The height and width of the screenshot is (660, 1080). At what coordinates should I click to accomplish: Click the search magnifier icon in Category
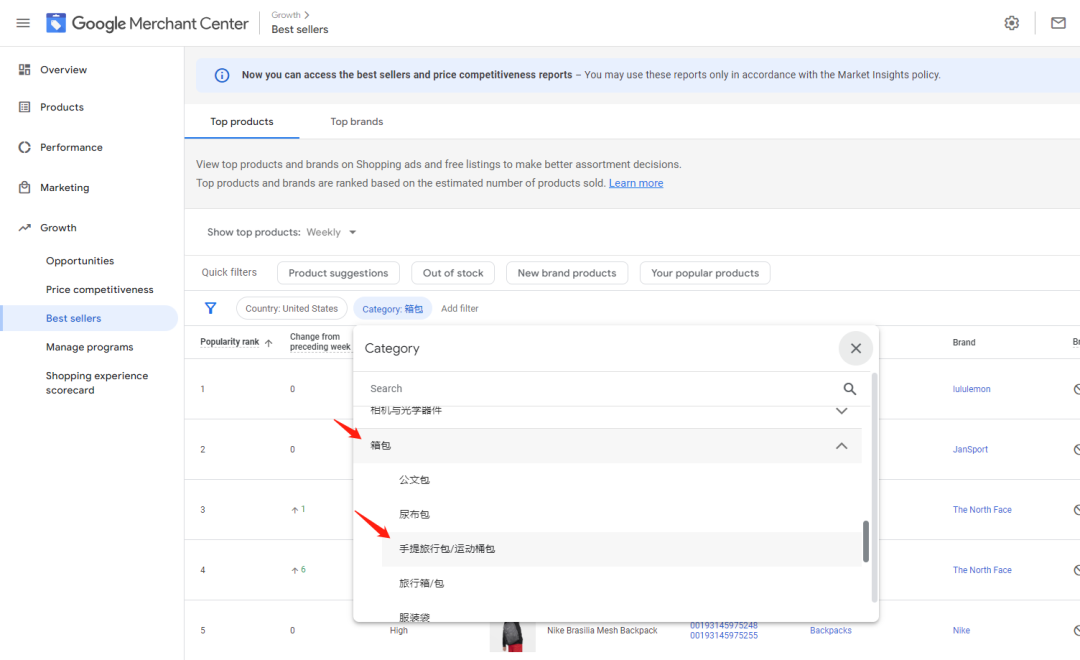point(849,389)
